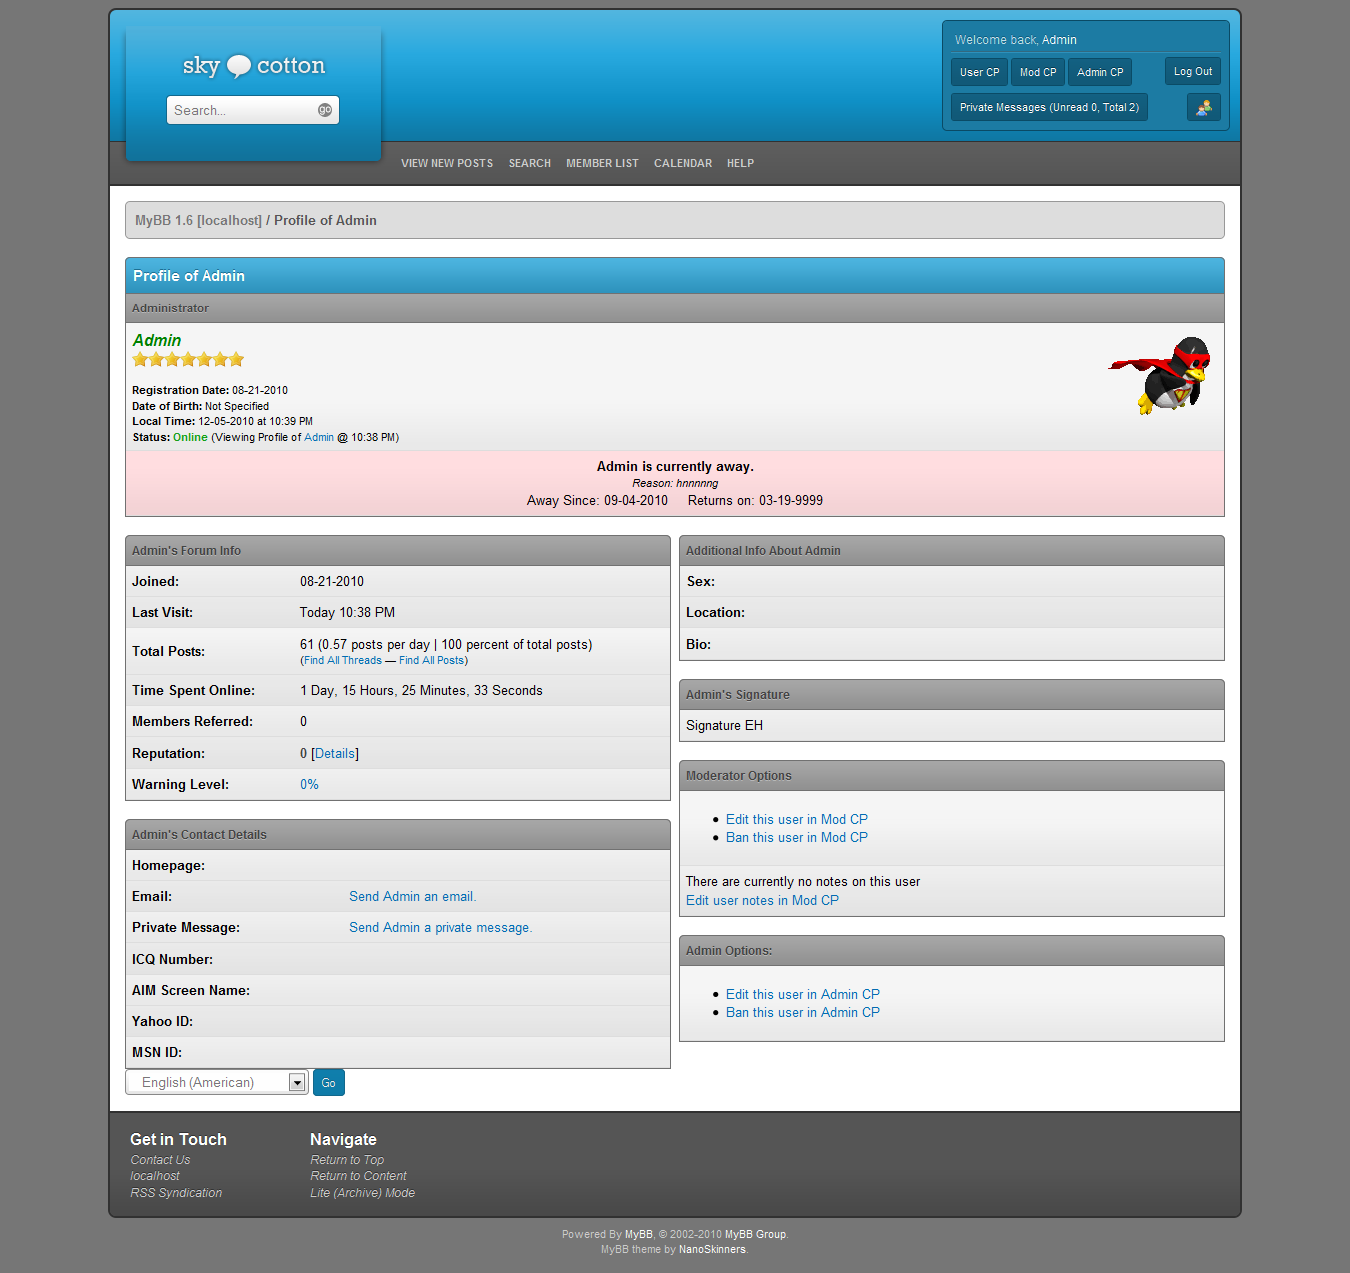Click the Find All Threads link
The height and width of the screenshot is (1273, 1350).
click(343, 660)
